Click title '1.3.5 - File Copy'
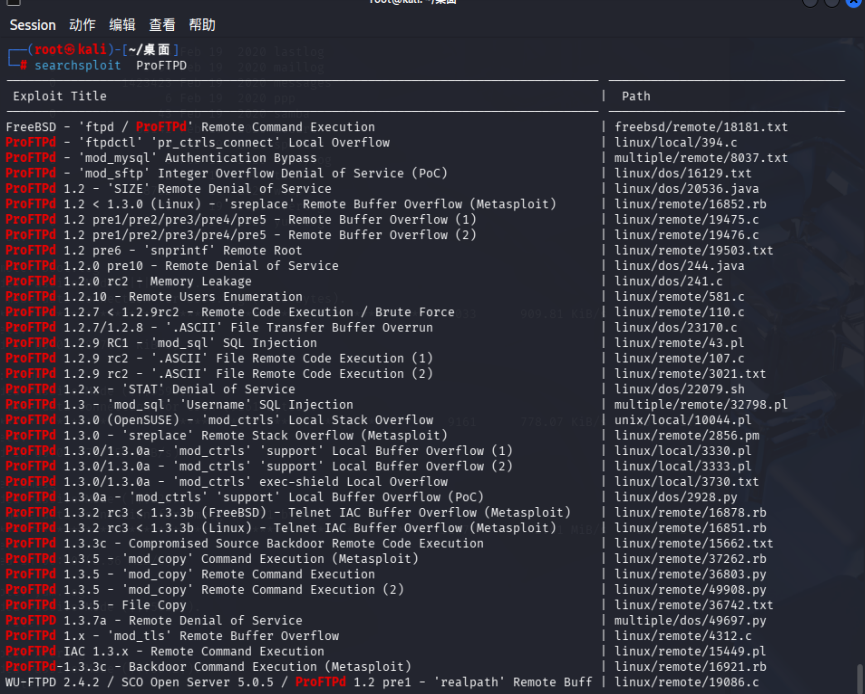 click(x=125, y=605)
